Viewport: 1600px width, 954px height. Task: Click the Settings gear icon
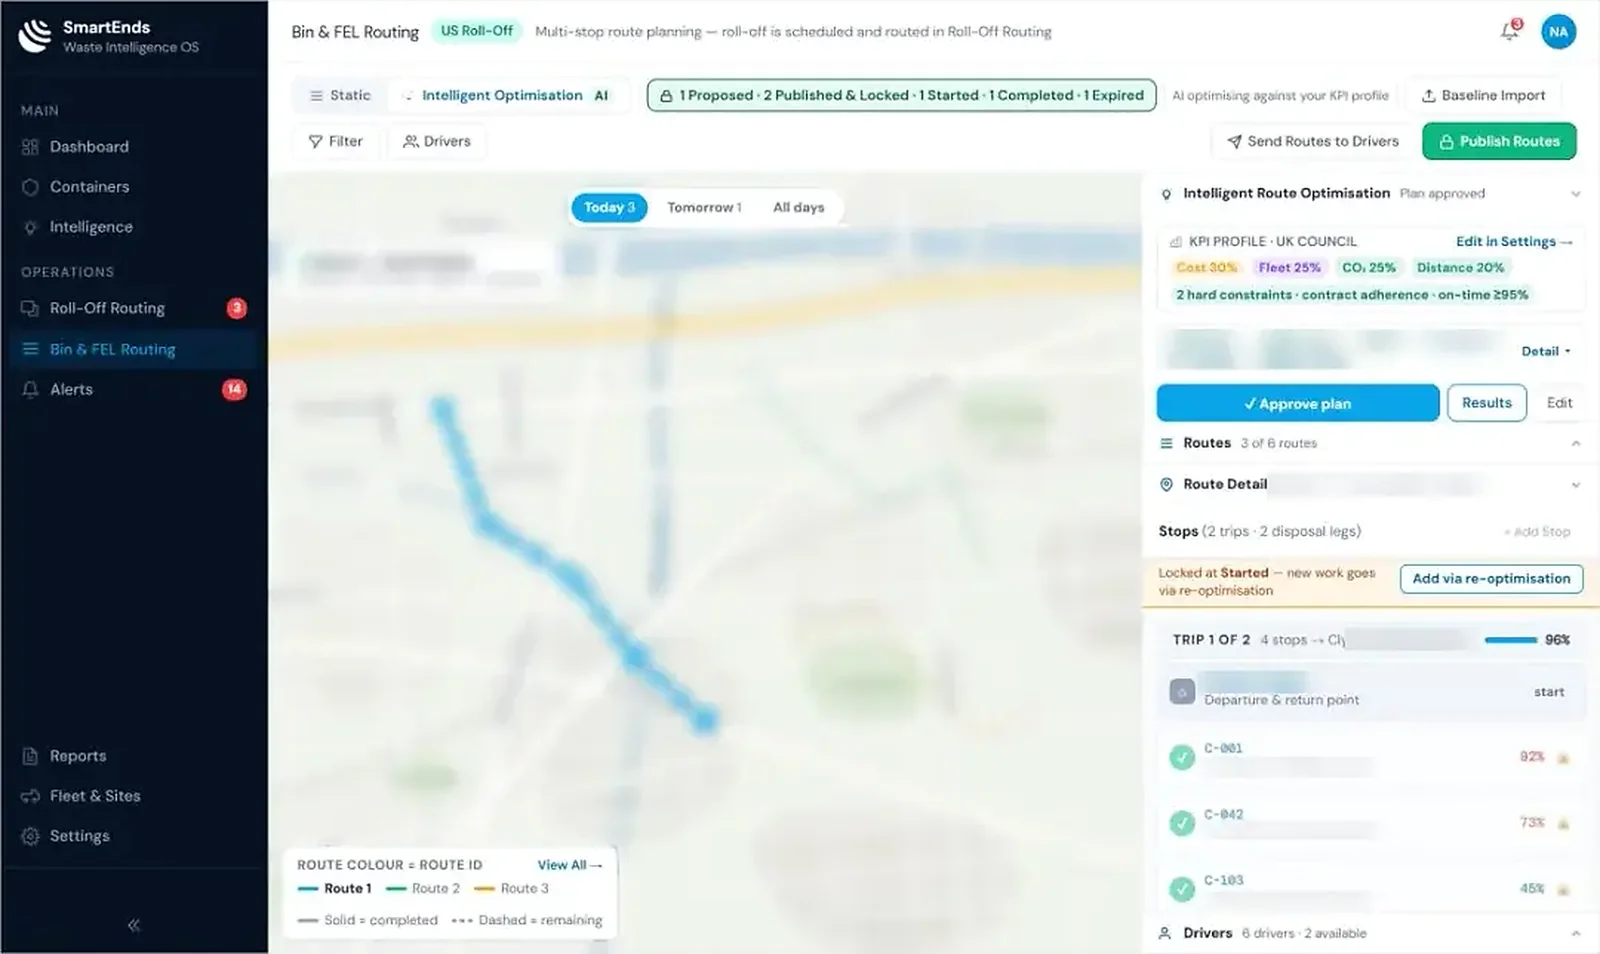point(30,836)
